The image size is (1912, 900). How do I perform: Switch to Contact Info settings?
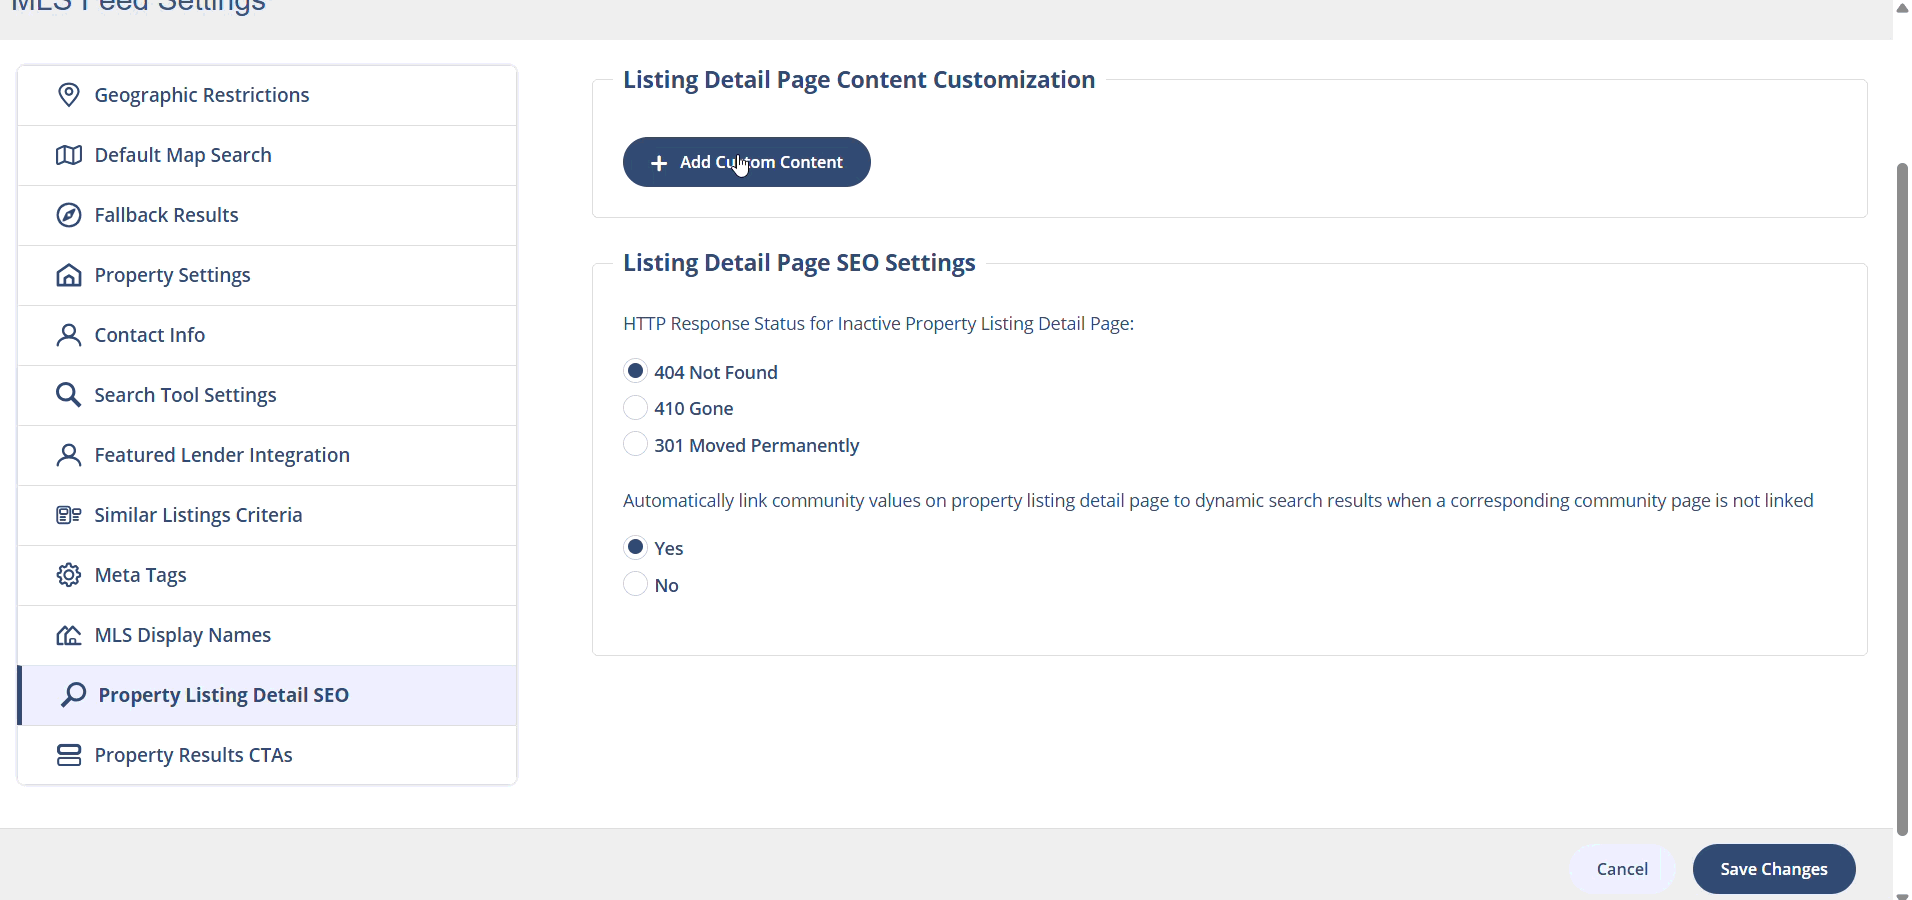267,335
